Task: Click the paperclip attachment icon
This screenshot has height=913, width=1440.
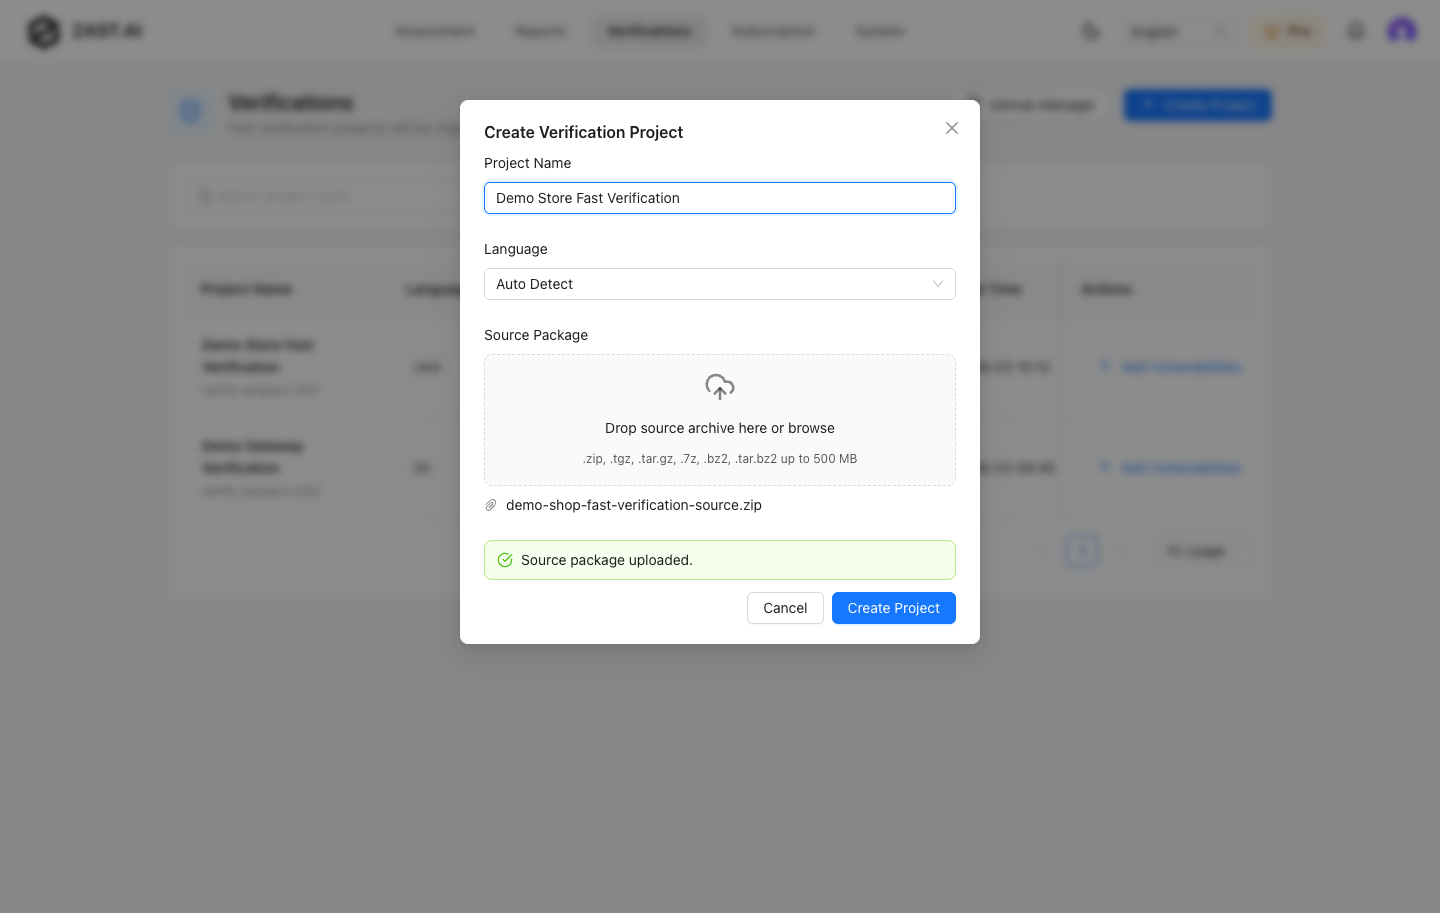Action: (491, 505)
